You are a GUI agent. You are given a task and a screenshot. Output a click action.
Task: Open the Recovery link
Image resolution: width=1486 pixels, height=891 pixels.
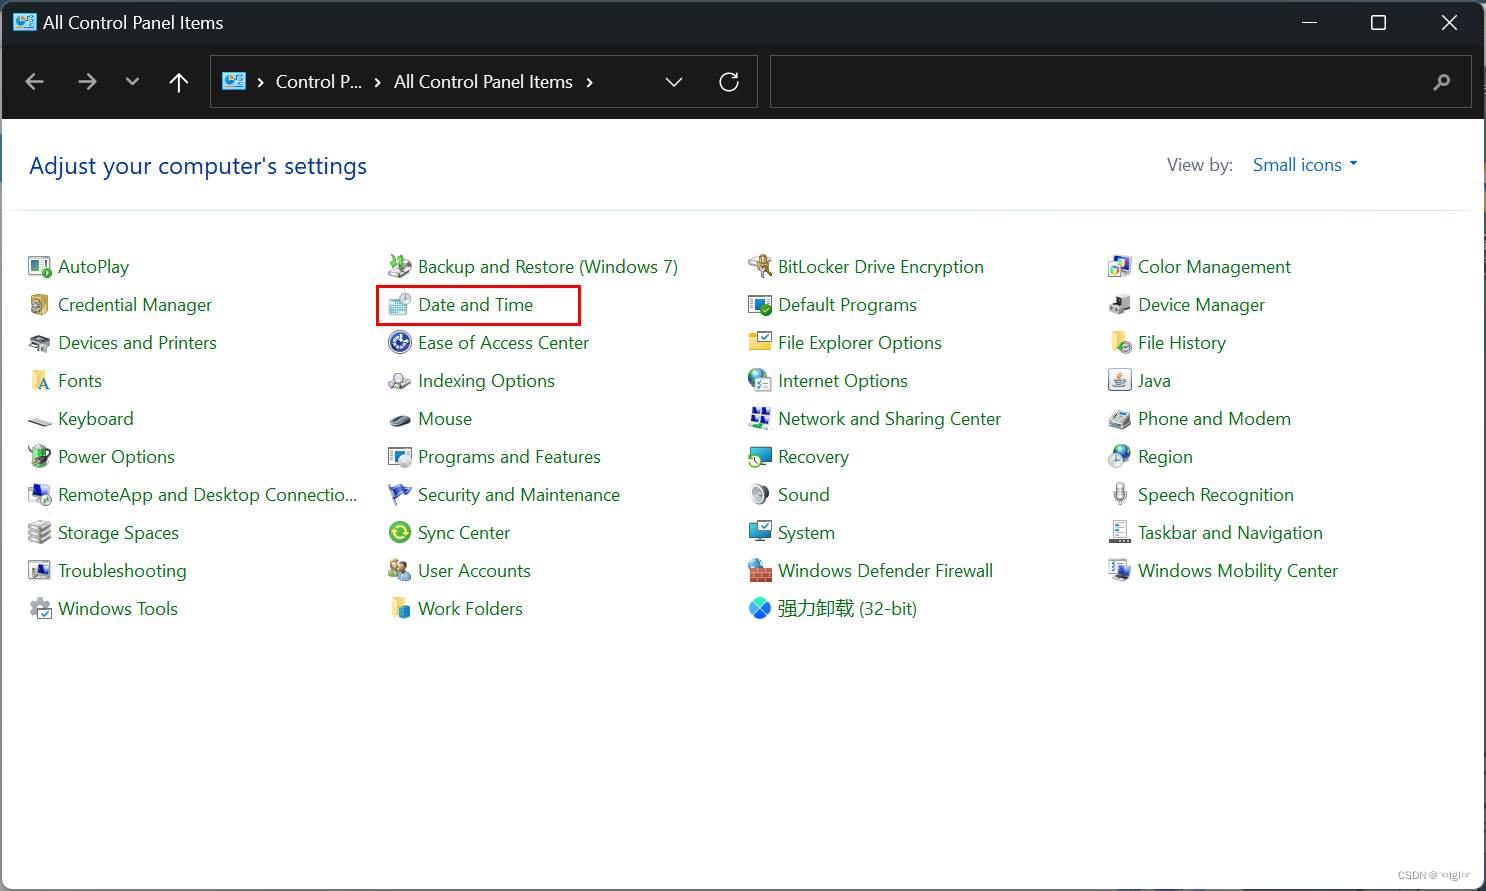click(813, 457)
